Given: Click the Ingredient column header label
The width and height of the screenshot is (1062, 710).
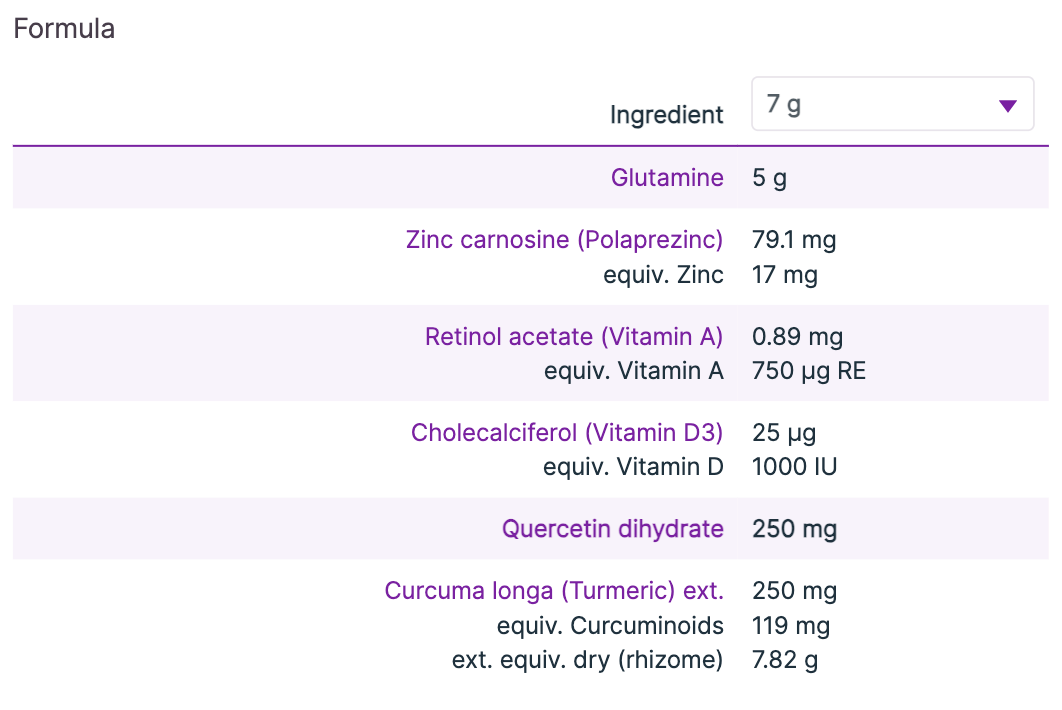Looking at the screenshot, I should 666,115.
